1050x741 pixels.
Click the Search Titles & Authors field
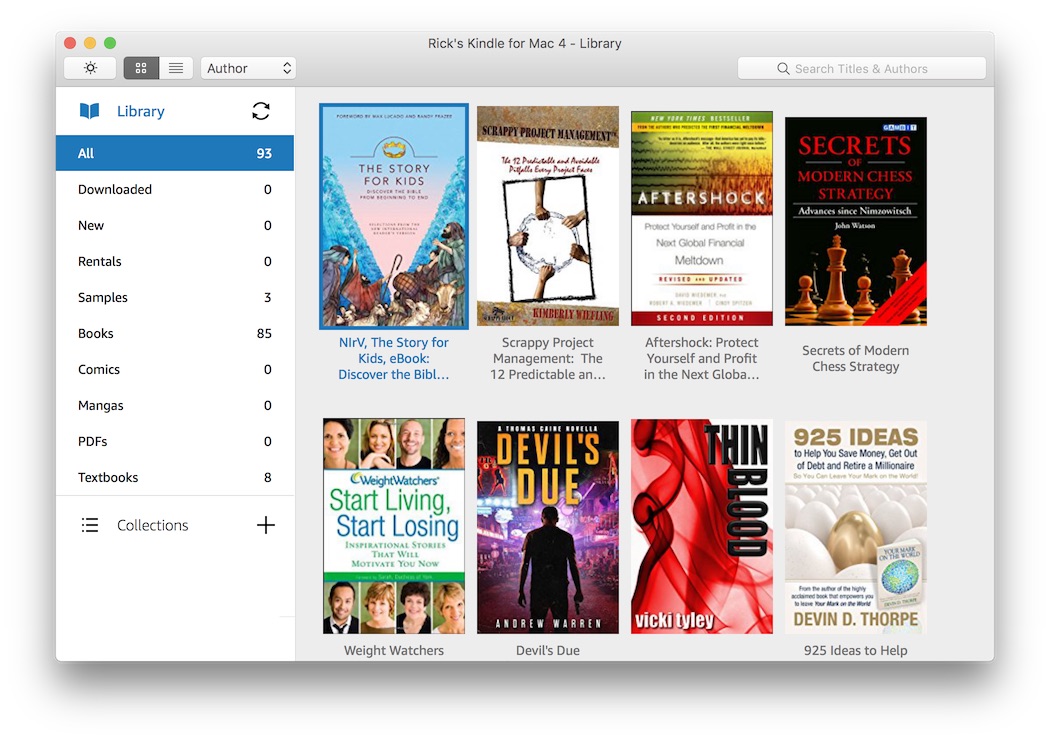pyautogui.click(x=861, y=68)
